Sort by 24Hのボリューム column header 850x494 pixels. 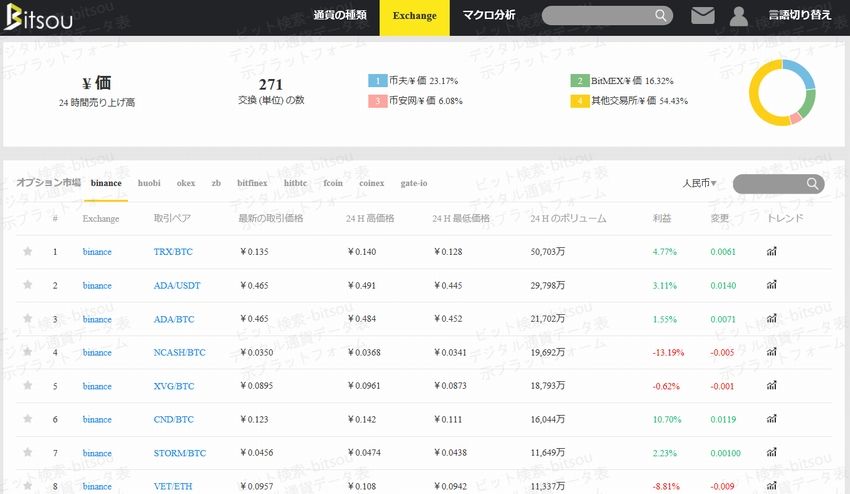(x=568, y=218)
